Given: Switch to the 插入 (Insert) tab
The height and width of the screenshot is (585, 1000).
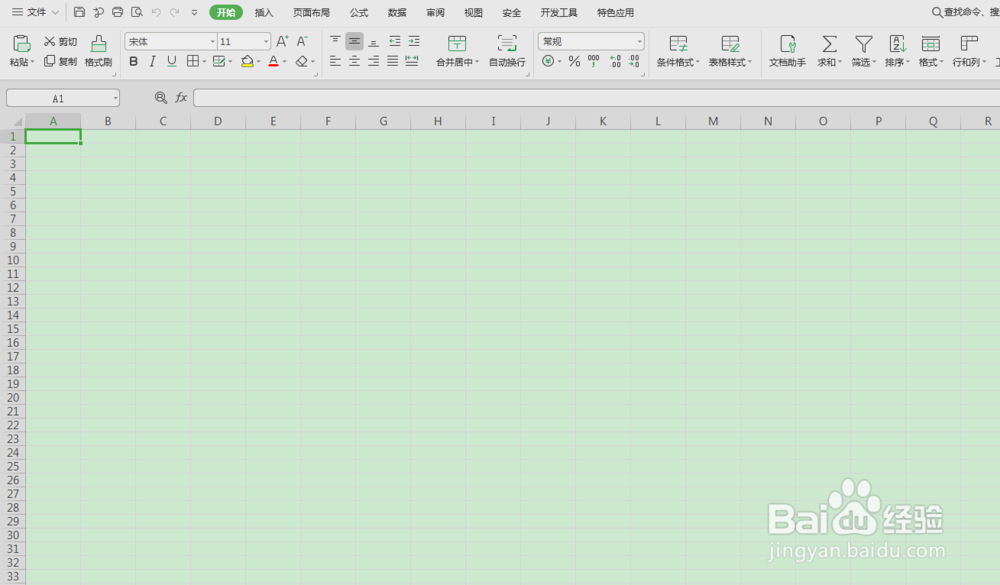Looking at the screenshot, I should pyautogui.click(x=263, y=13).
